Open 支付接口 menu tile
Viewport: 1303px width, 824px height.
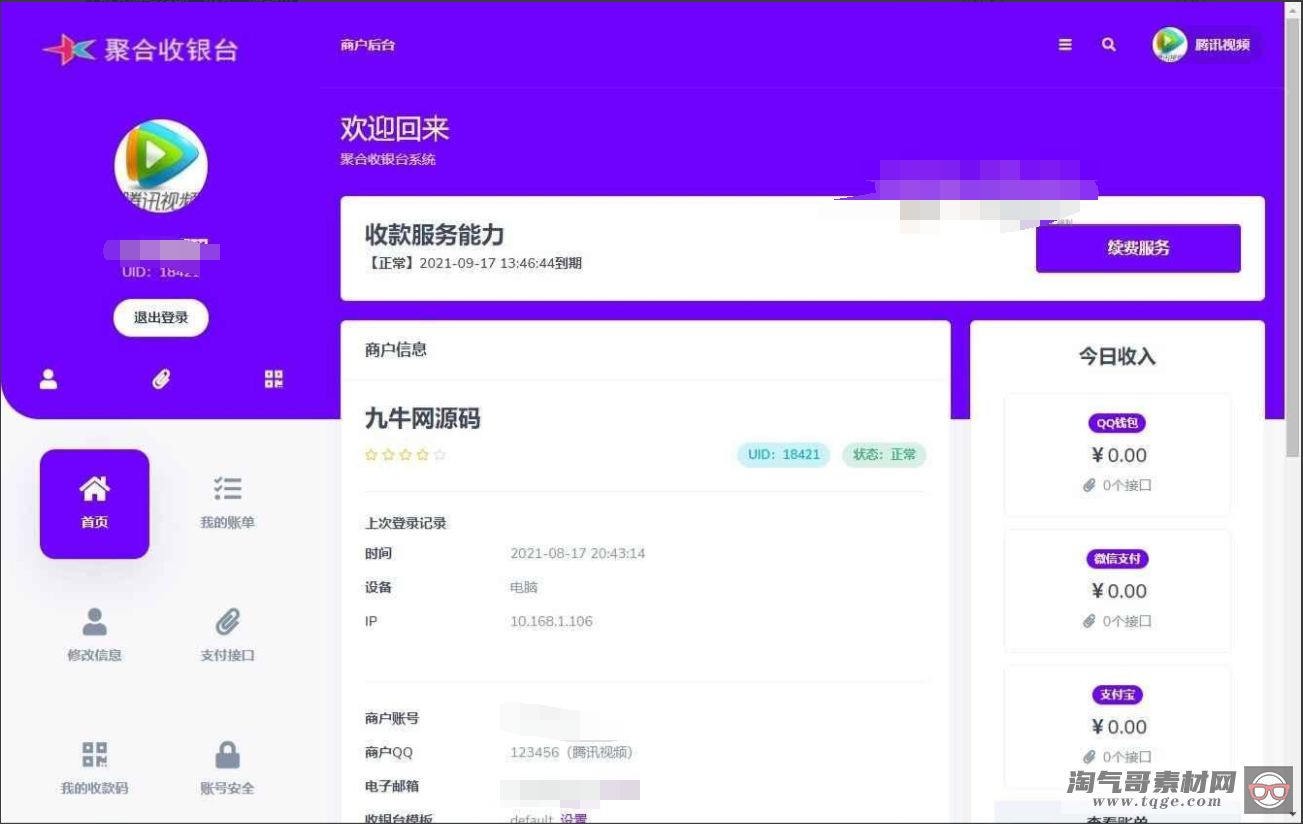click(x=228, y=636)
